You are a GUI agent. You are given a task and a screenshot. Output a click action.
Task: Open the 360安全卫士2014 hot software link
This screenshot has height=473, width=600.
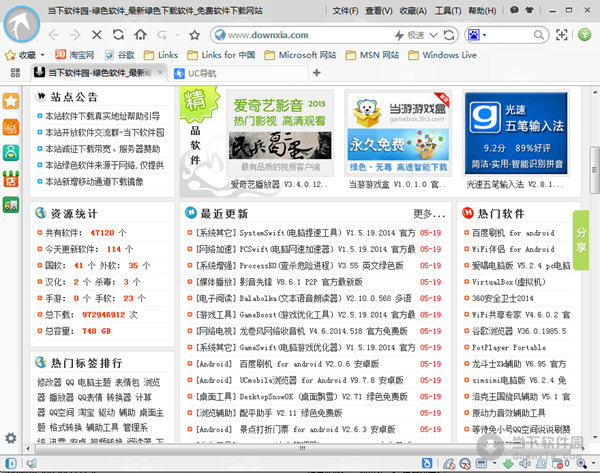pos(502,298)
